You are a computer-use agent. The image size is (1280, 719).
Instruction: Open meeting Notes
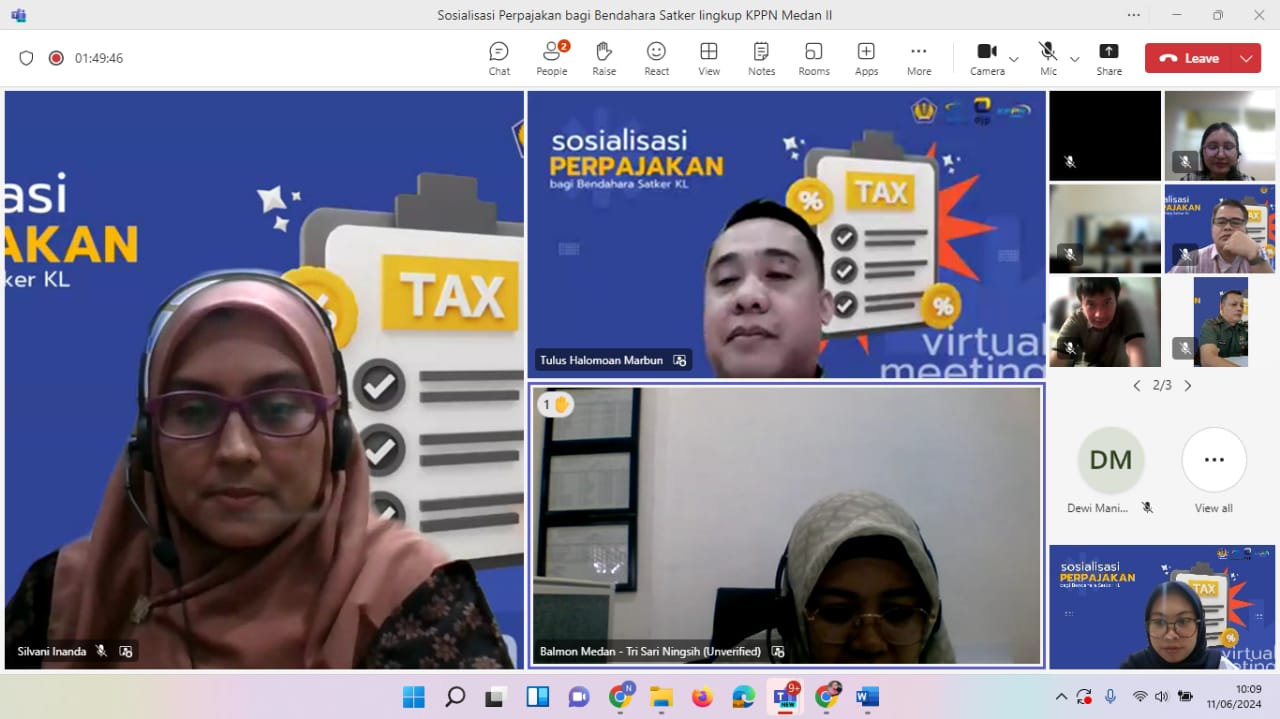click(761, 58)
